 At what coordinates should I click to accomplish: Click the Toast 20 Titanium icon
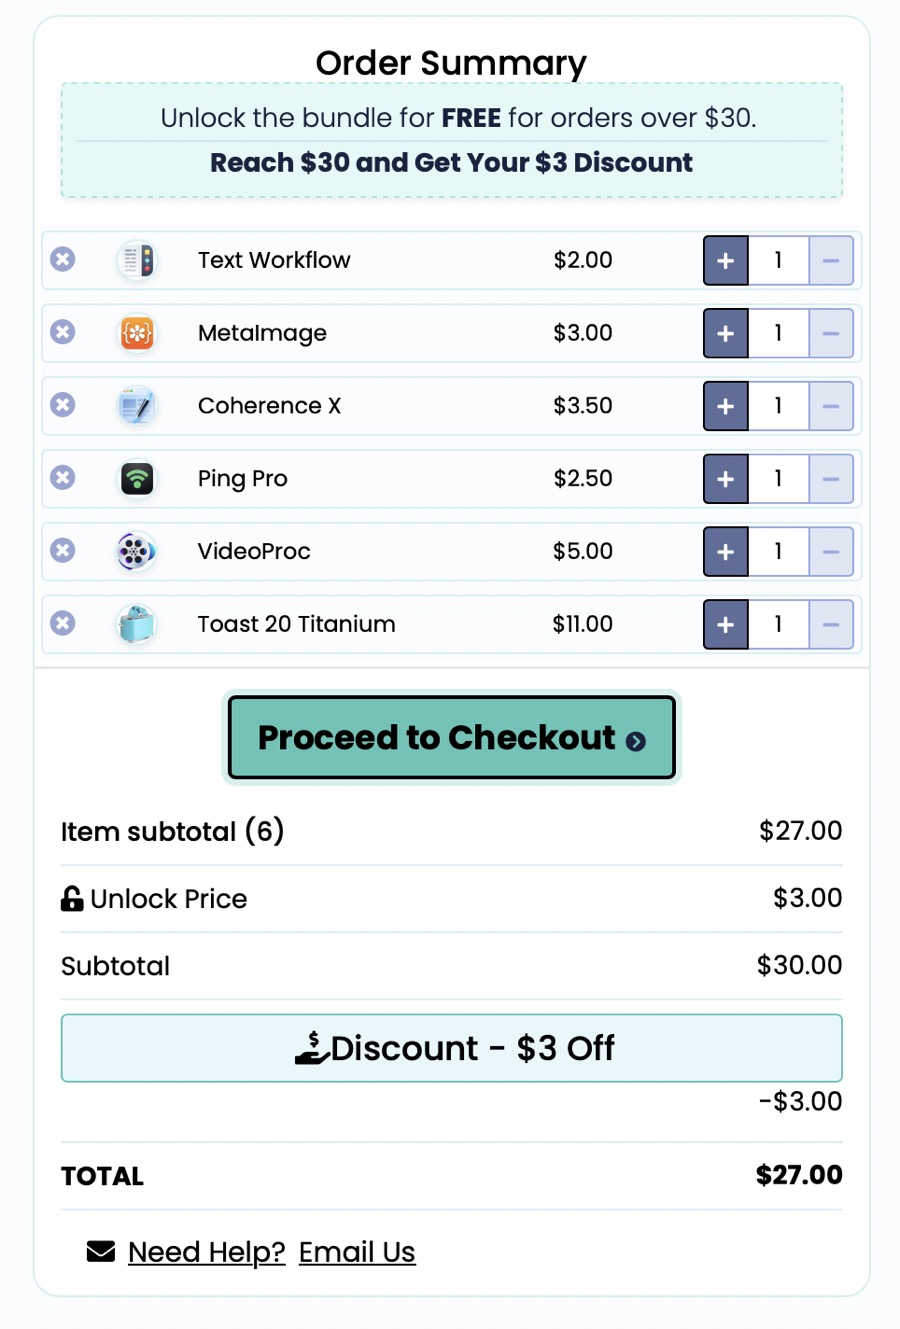137,624
